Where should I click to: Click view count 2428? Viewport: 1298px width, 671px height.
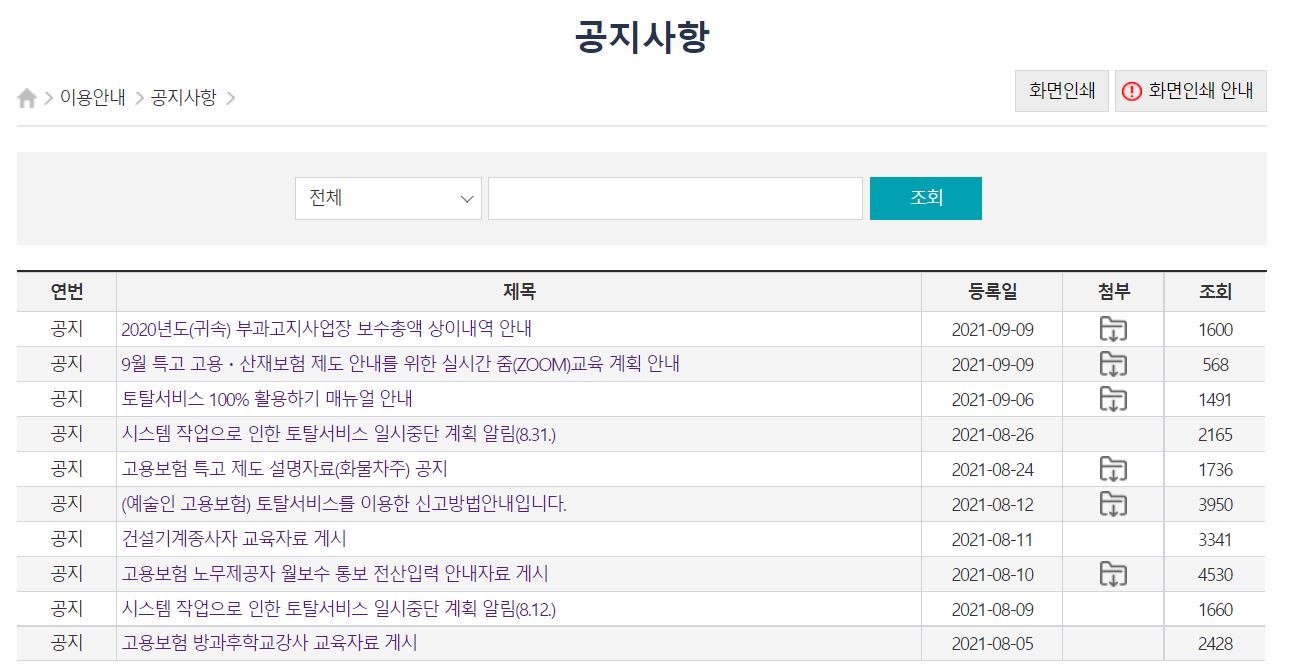pos(1215,644)
